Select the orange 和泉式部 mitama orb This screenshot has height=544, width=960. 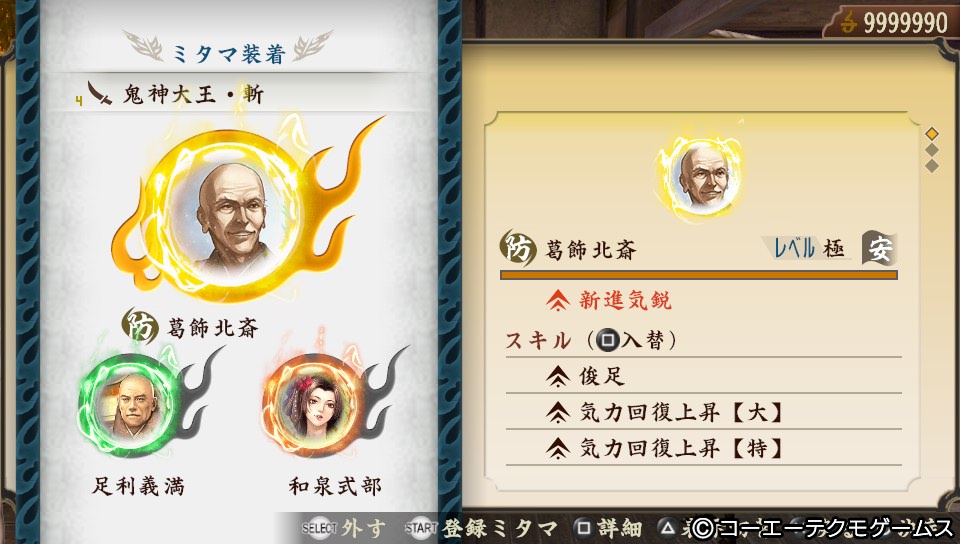point(315,404)
